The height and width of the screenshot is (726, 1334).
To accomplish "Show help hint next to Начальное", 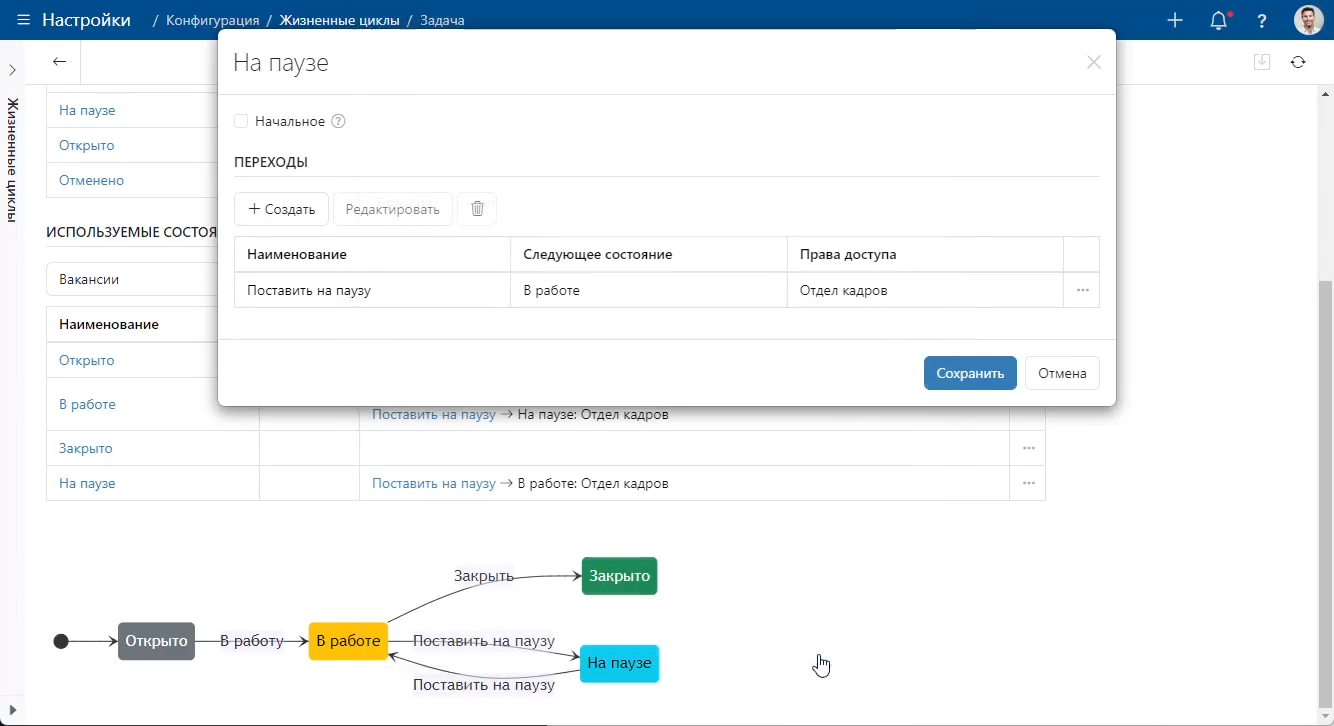I will (x=338, y=121).
